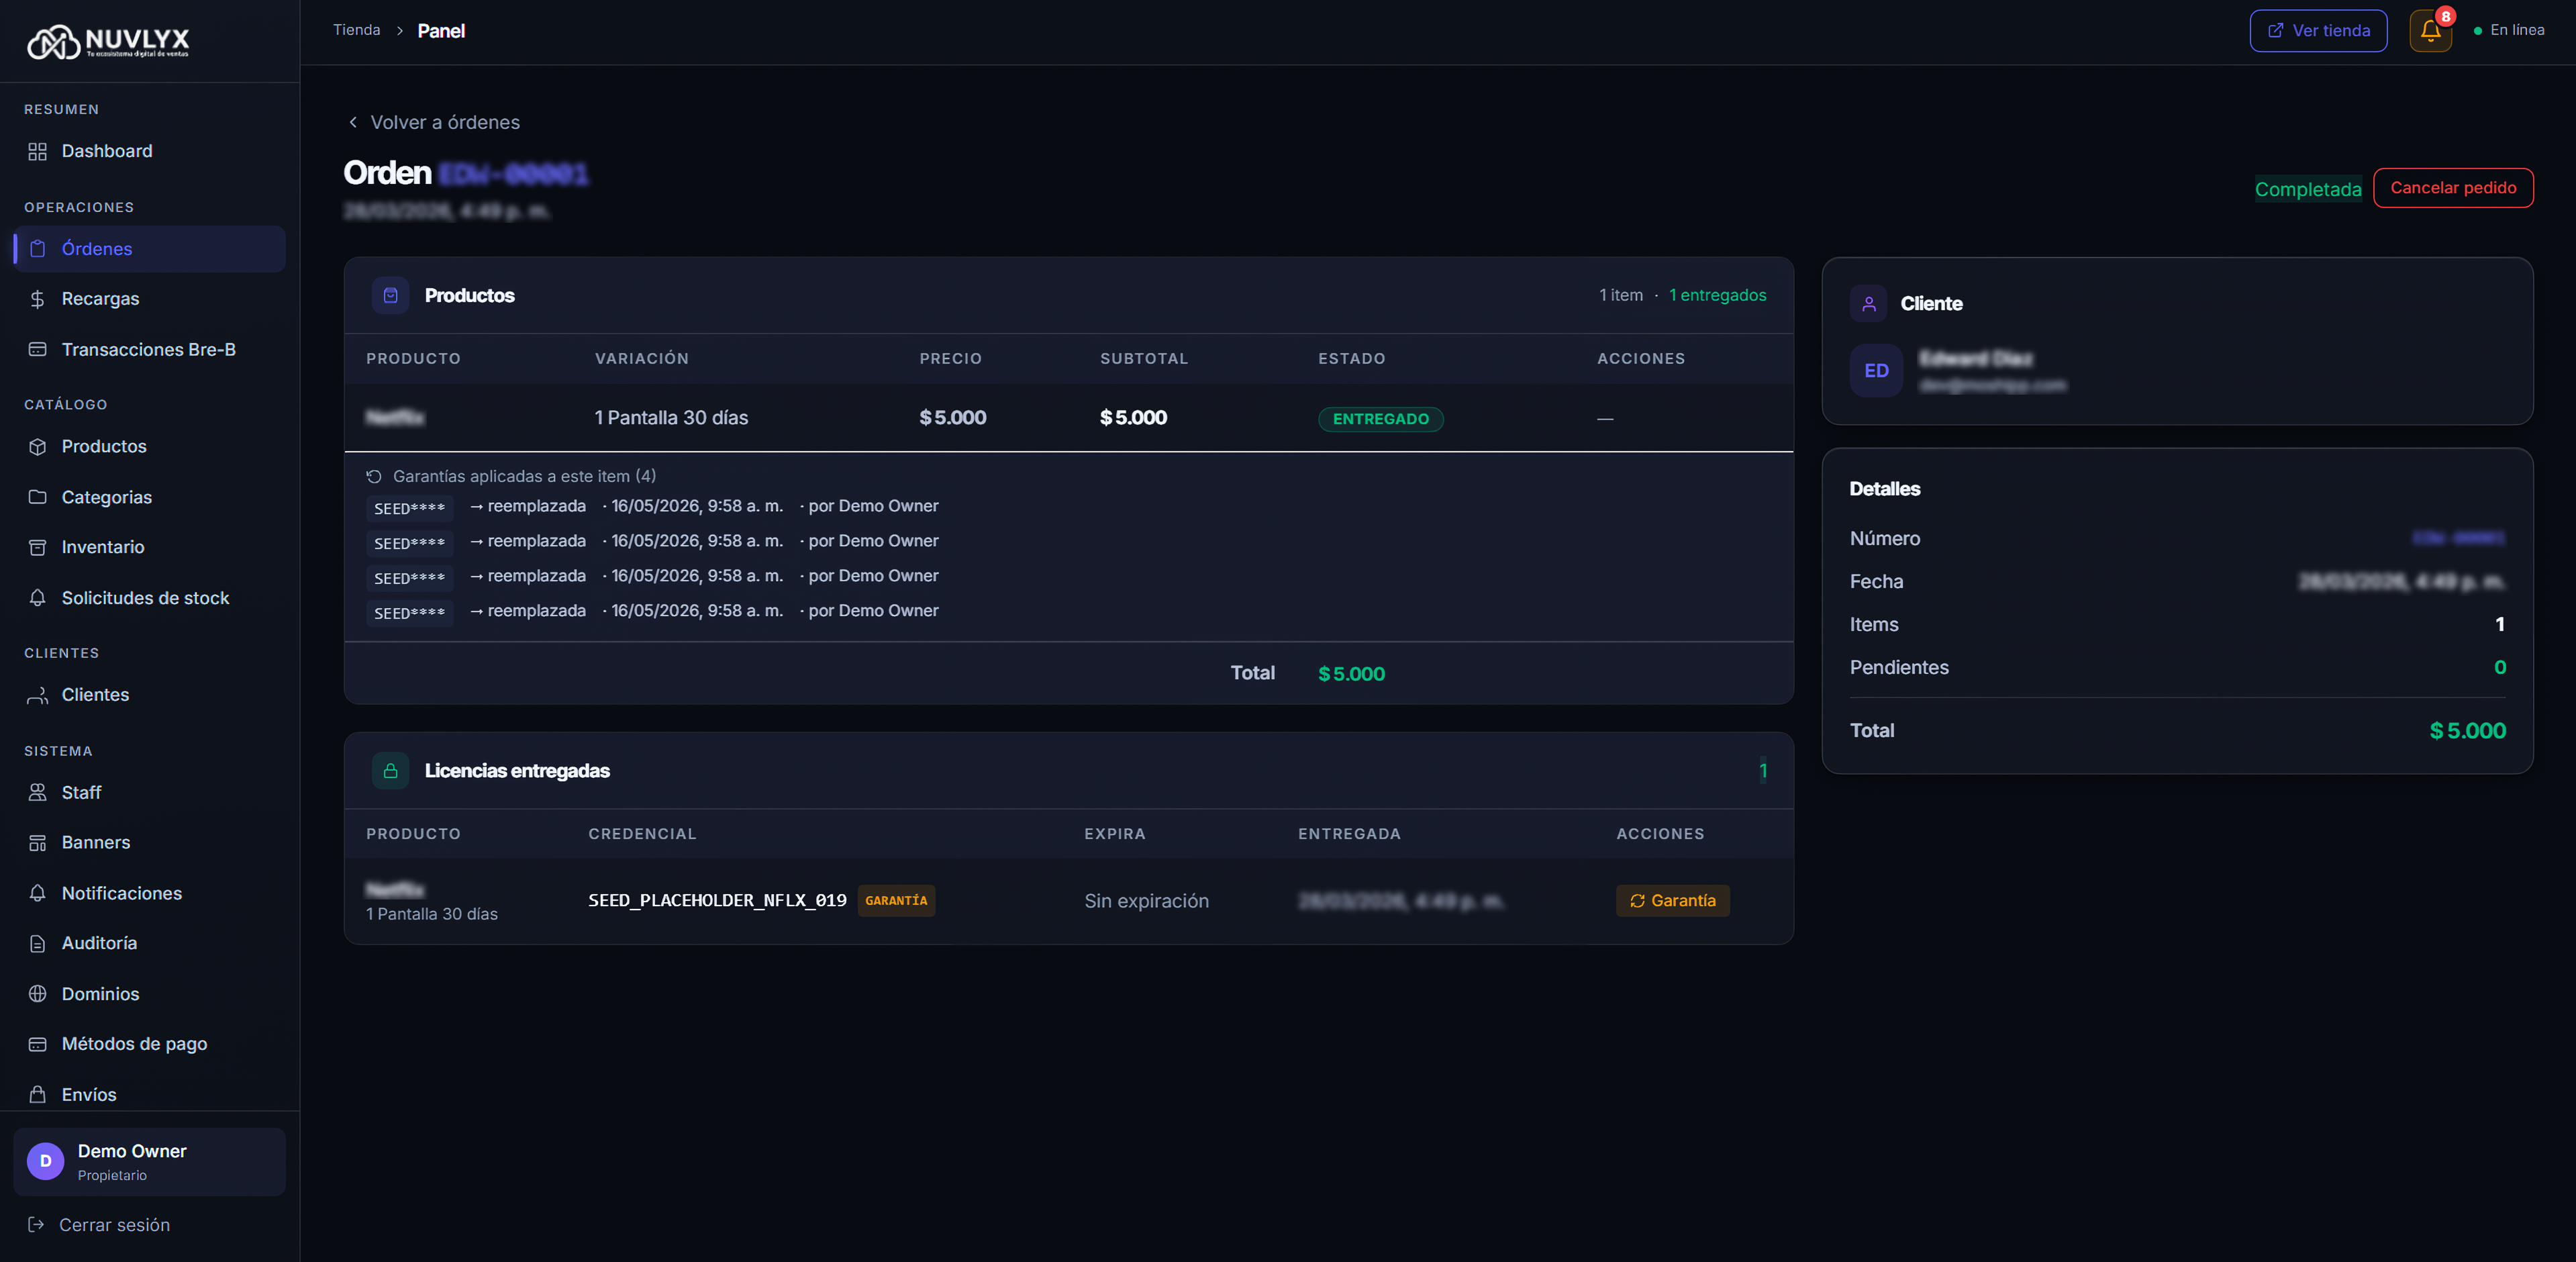Open the Transacciones Bre-B card icon

[37, 350]
